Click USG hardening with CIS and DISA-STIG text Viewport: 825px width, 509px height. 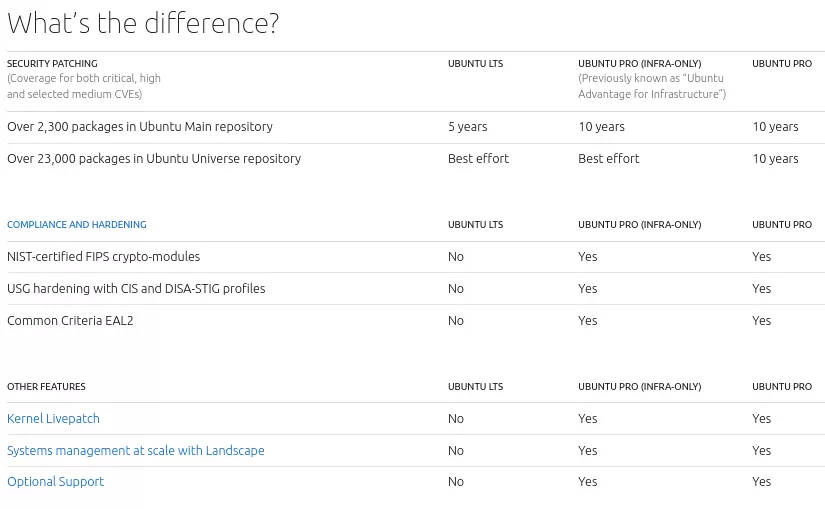coord(136,288)
